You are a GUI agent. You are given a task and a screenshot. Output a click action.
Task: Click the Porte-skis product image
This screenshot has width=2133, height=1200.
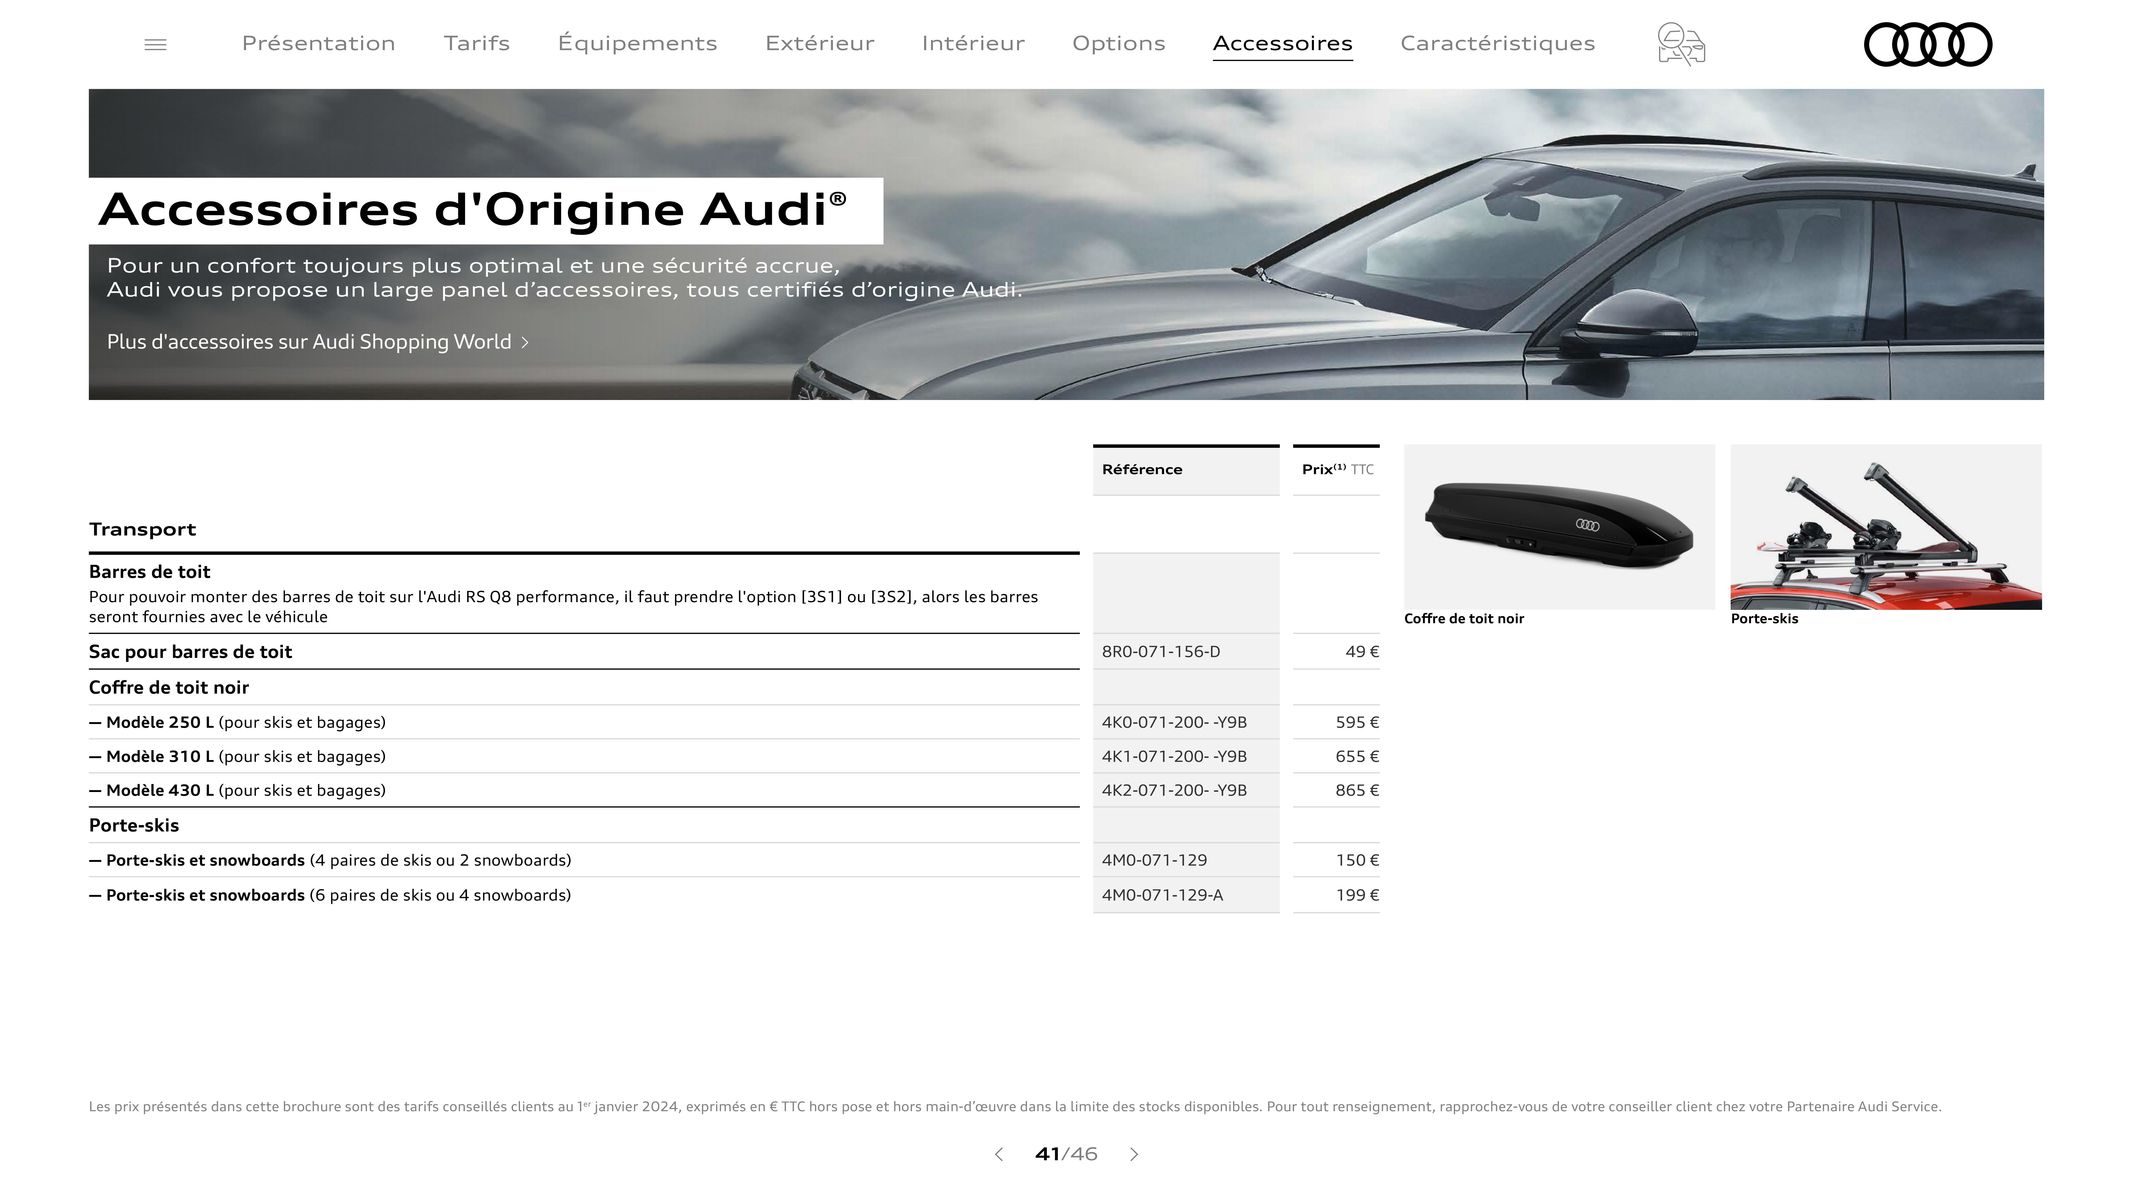[1886, 527]
